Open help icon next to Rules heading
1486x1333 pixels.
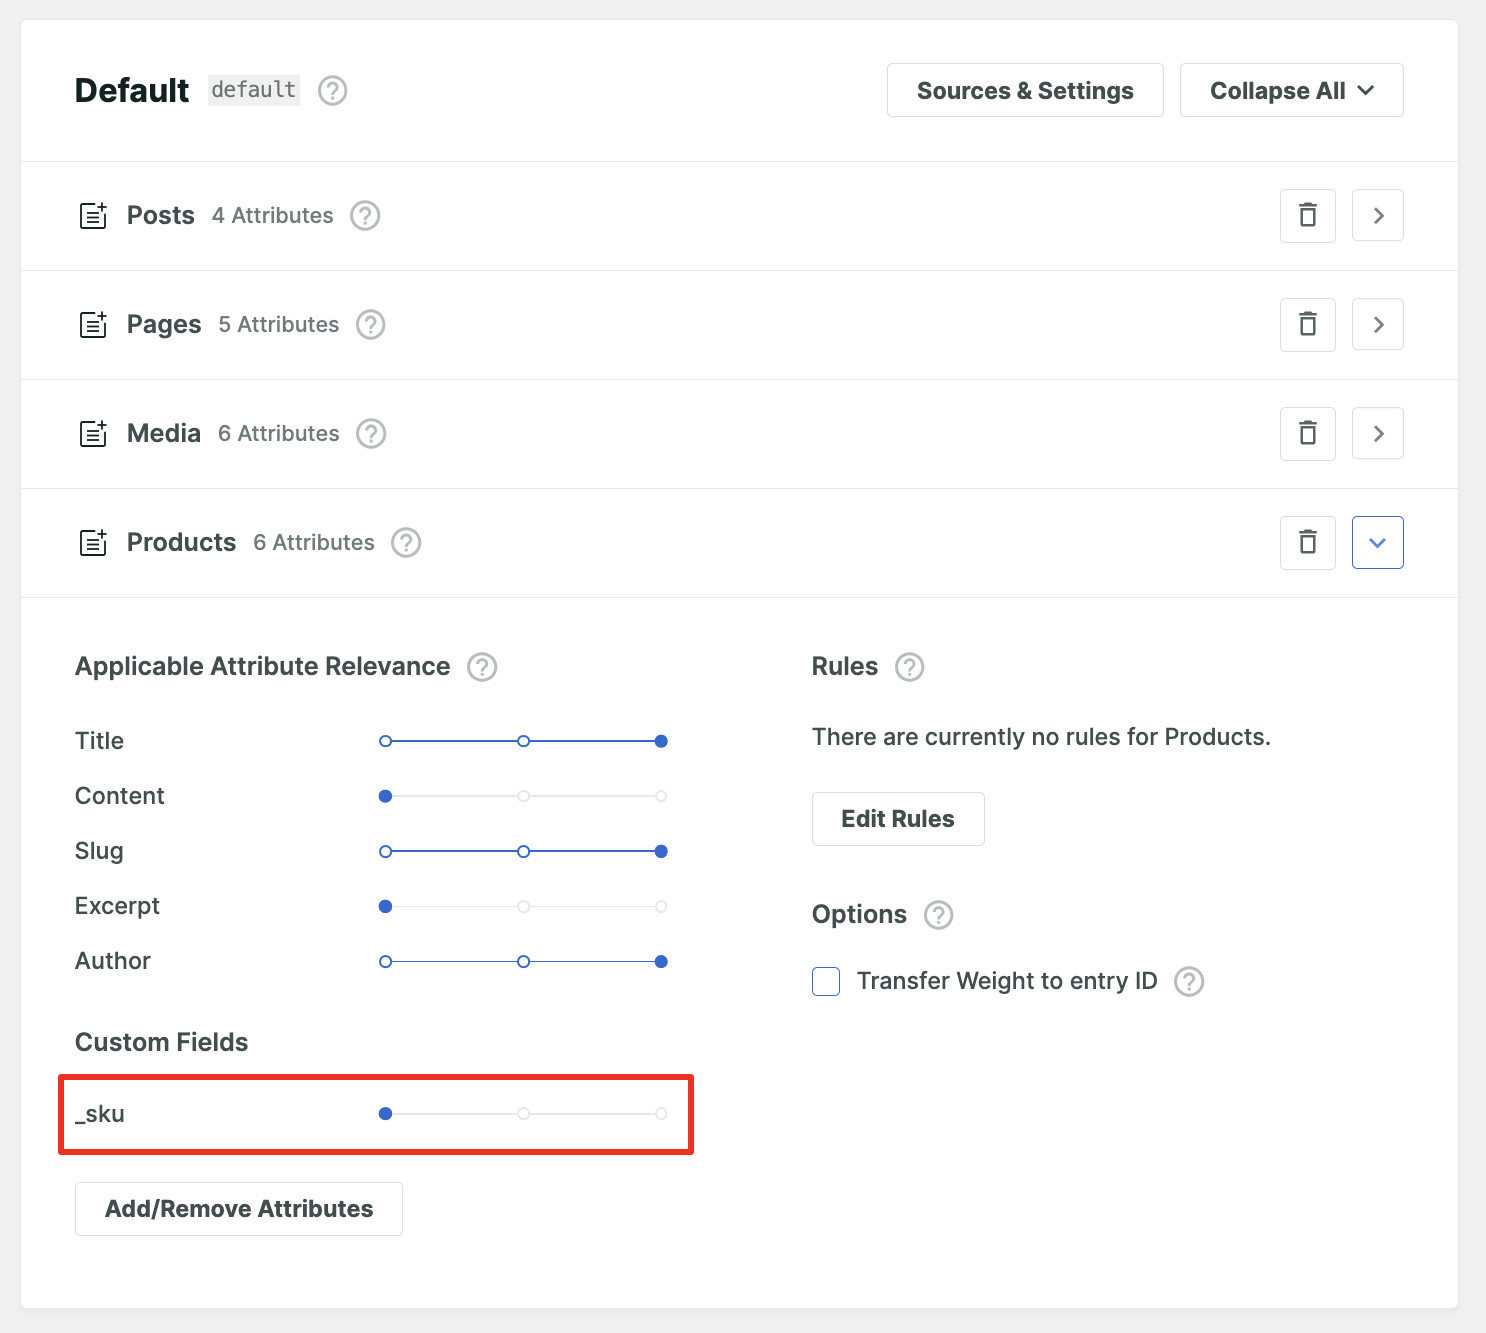coord(909,667)
